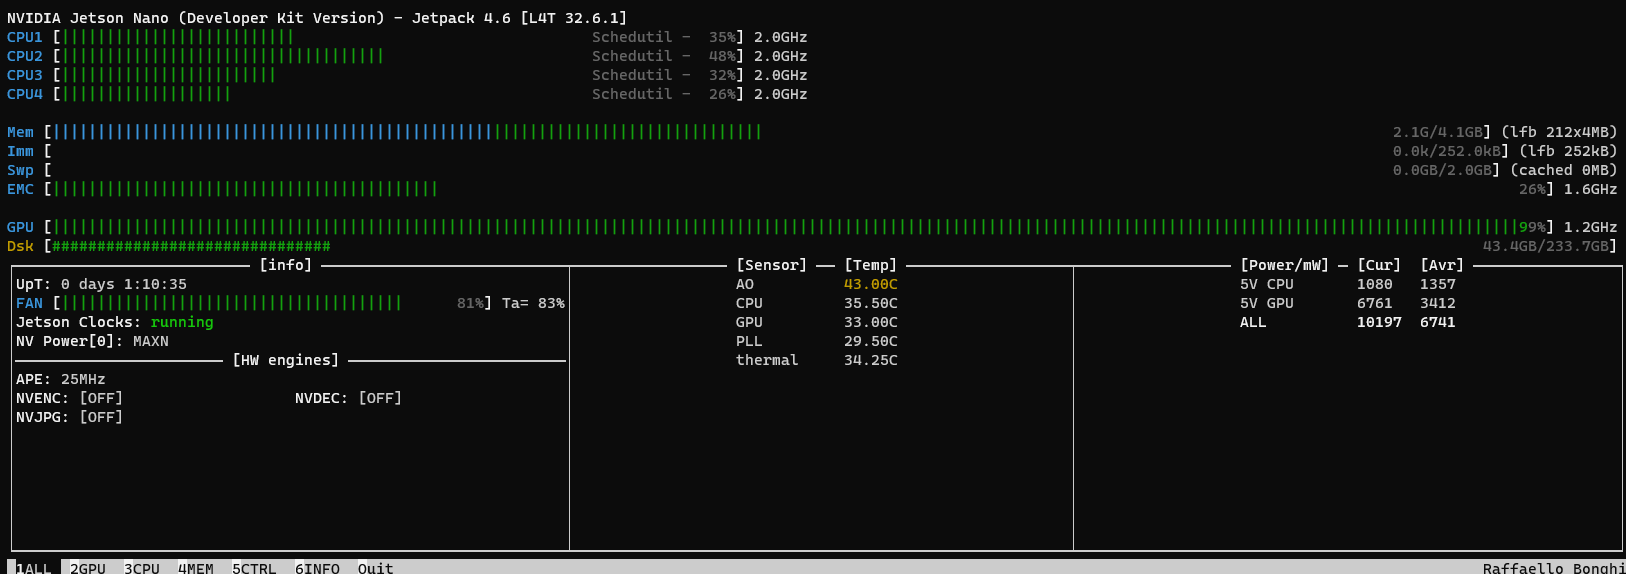Click the PLL temperature 29.50C
Viewport: 1626px width, 574px height.
click(871, 341)
